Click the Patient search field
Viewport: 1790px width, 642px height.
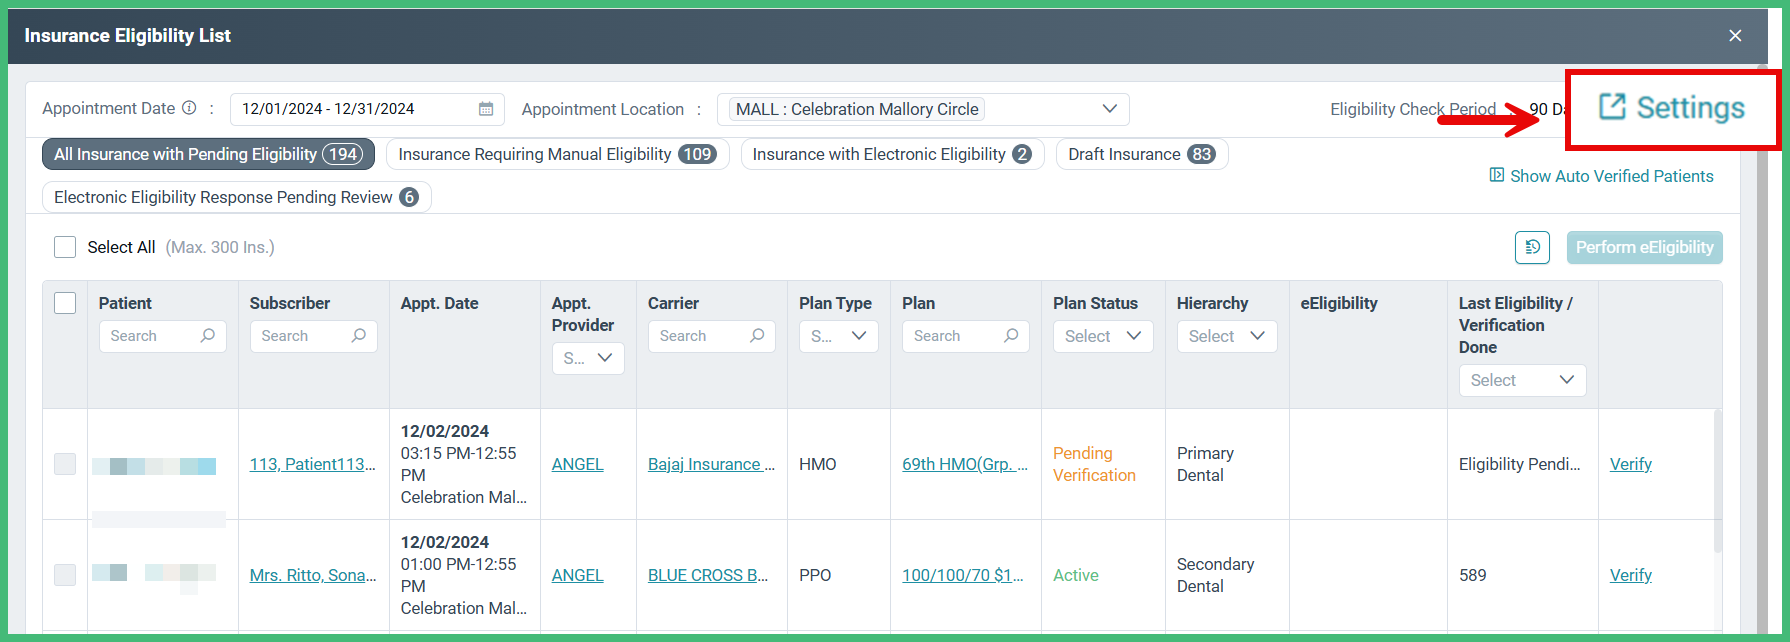pos(163,336)
